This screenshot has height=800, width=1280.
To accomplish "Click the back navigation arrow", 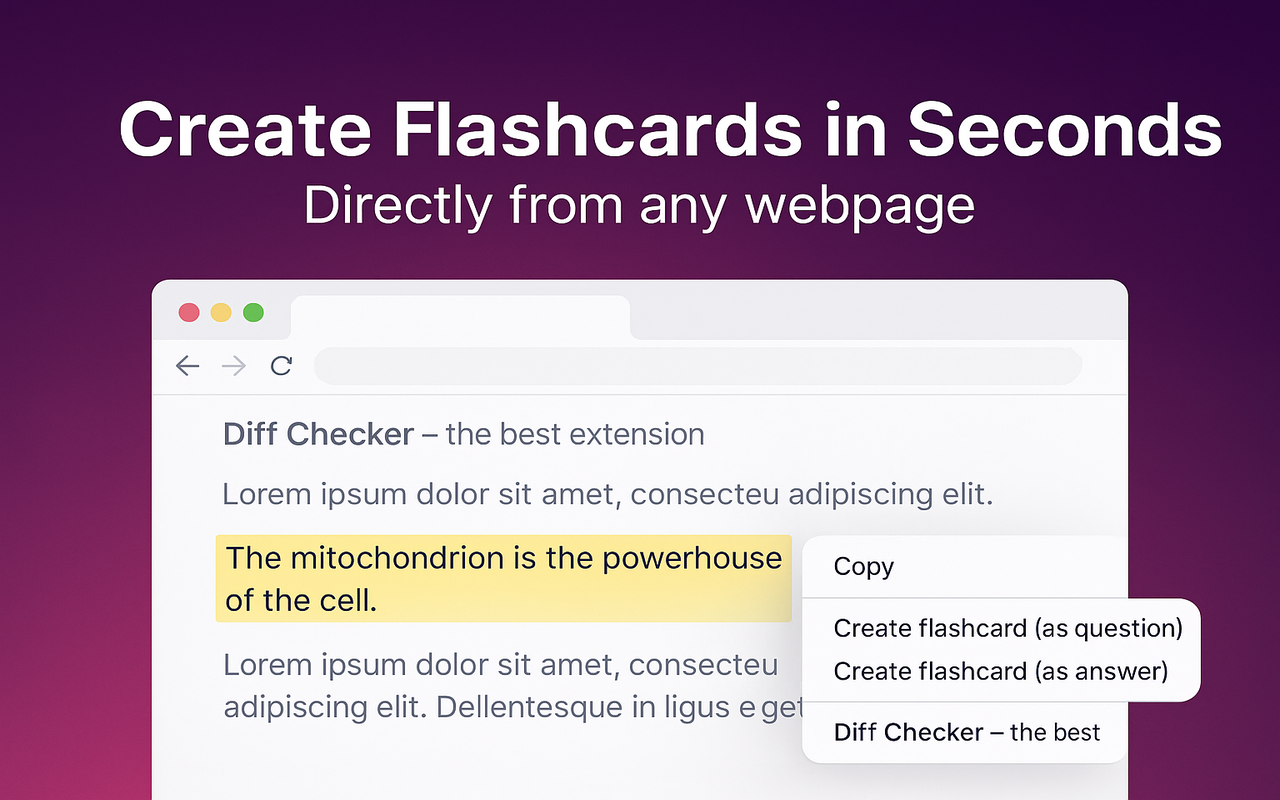I will (187, 366).
